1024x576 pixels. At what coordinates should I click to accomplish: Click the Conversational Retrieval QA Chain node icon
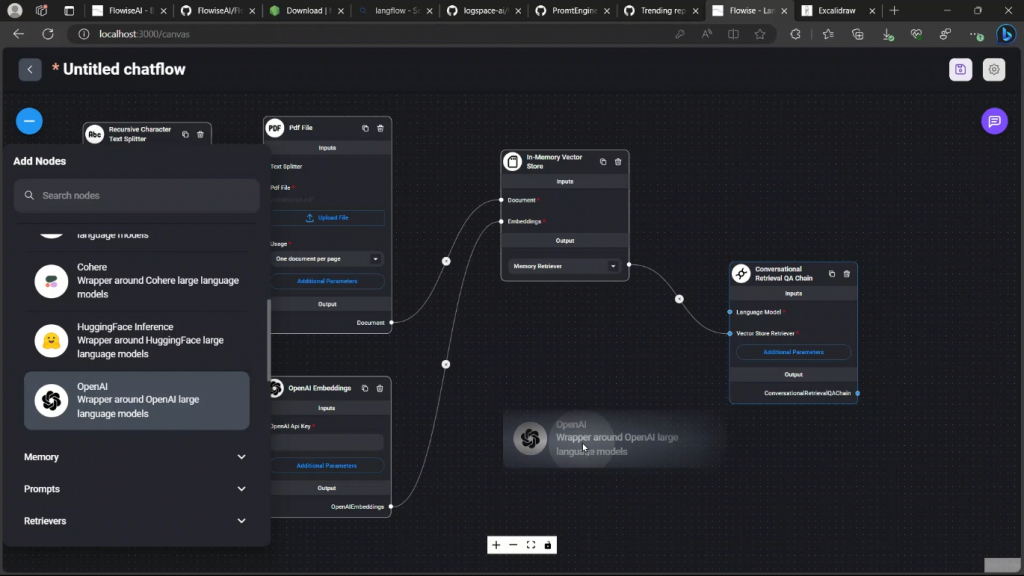[x=741, y=274]
